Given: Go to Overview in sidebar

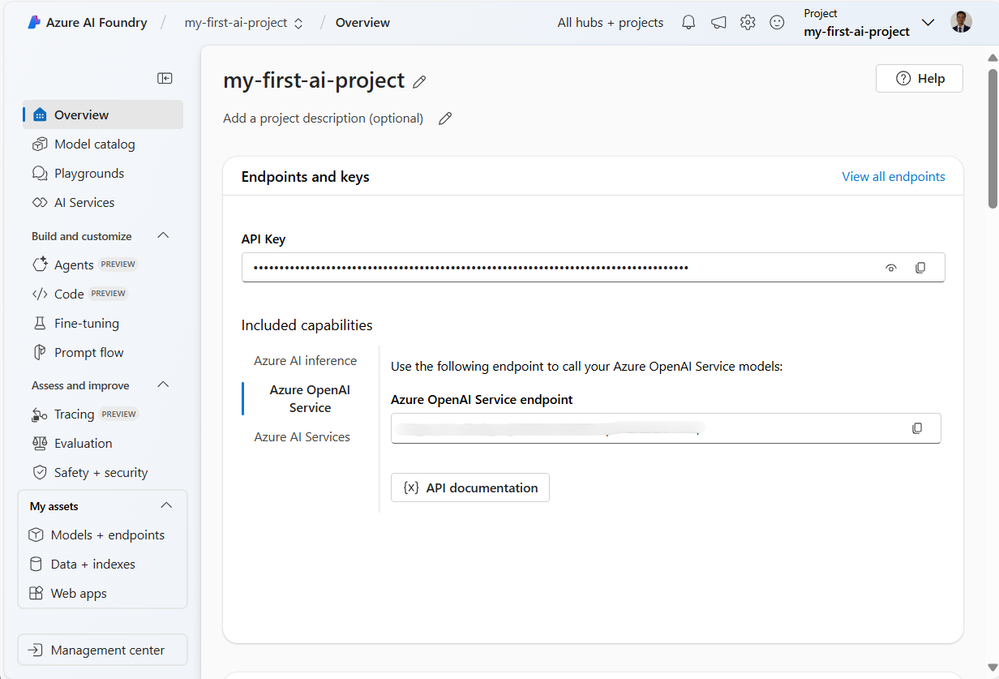Looking at the screenshot, I should pyautogui.click(x=103, y=115).
